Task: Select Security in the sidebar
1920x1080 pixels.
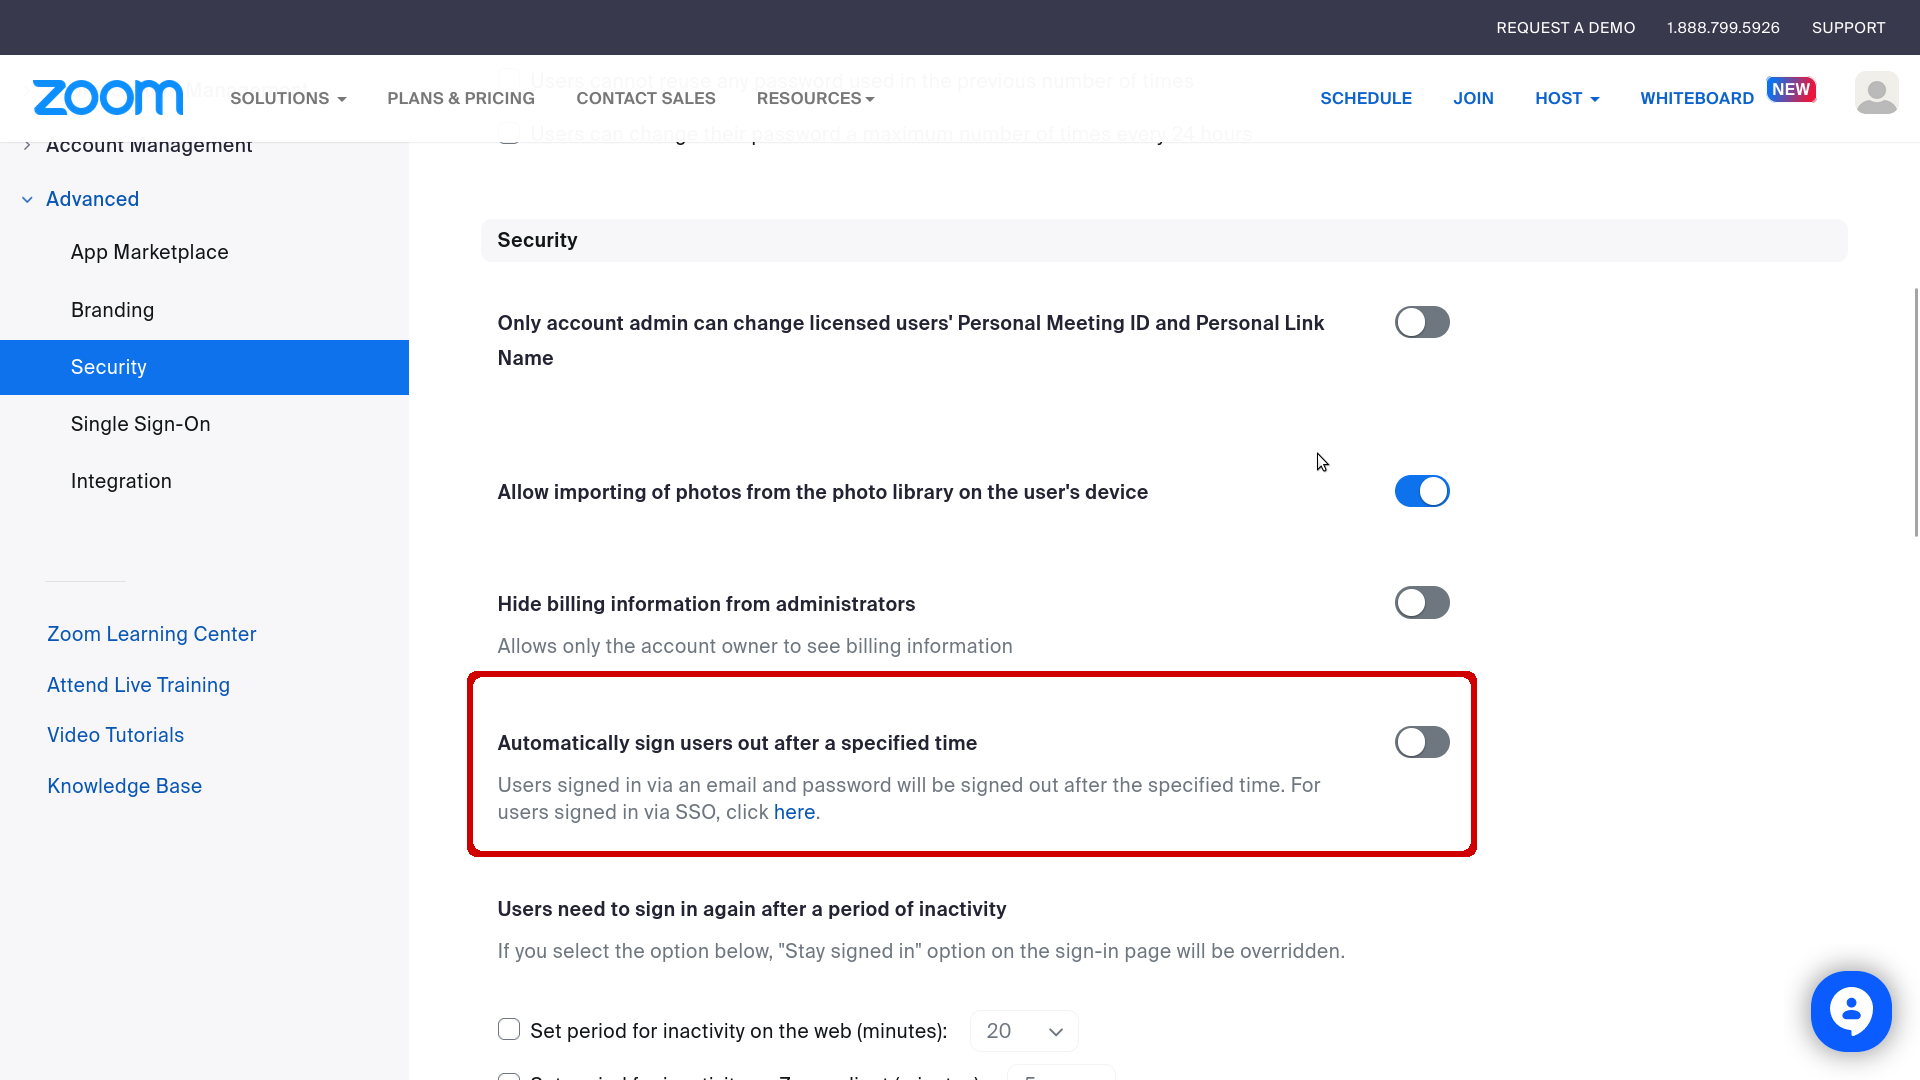Action: (204, 367)
